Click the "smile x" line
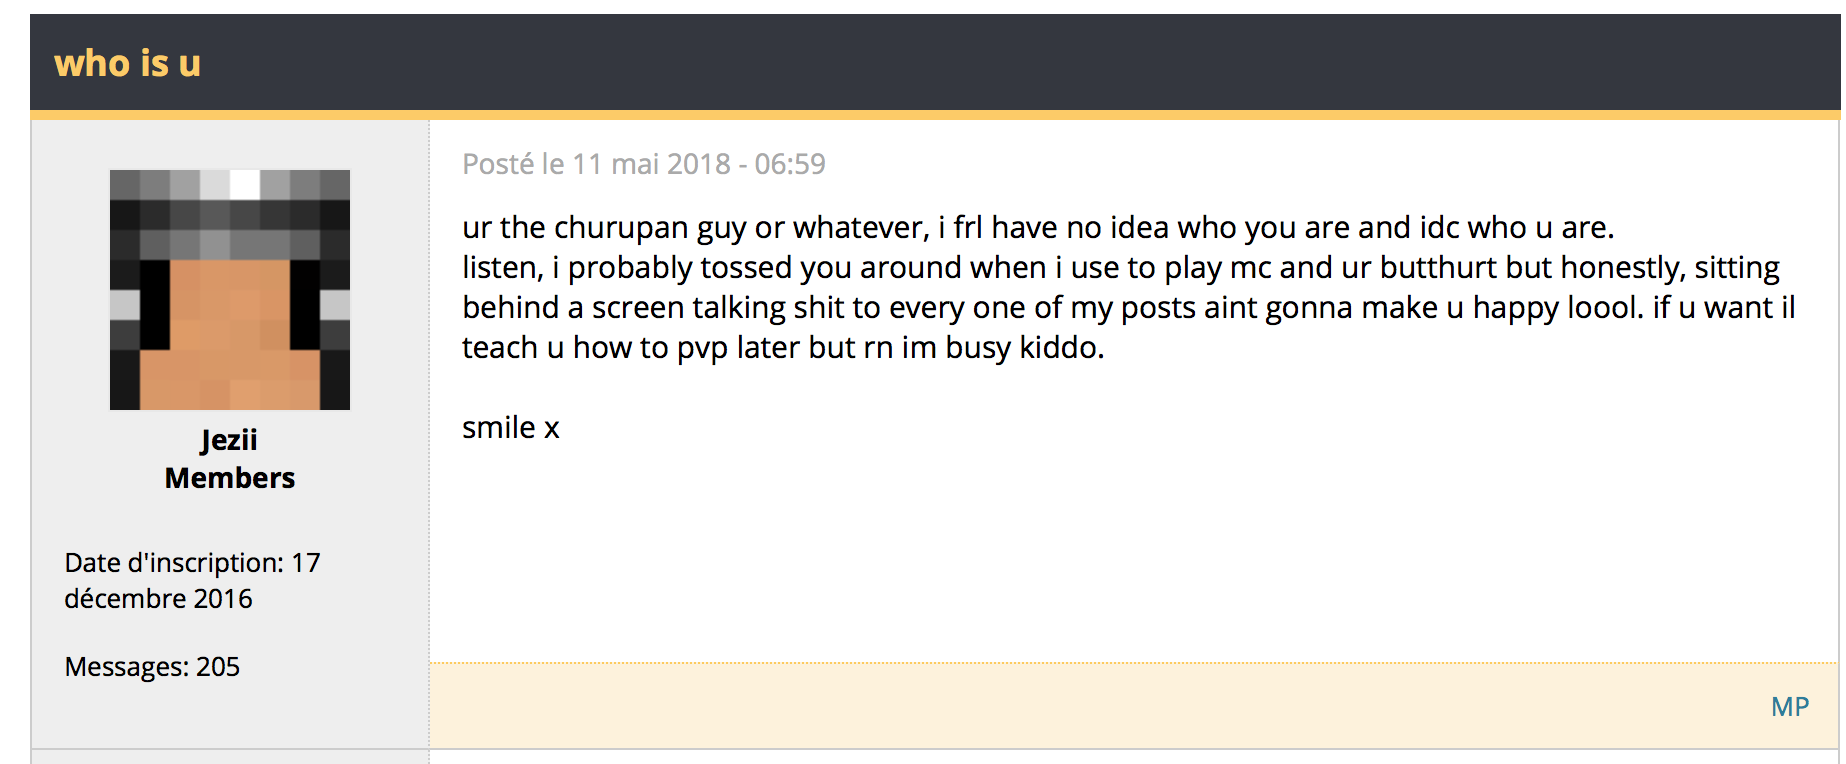 [x=510, y=428]
